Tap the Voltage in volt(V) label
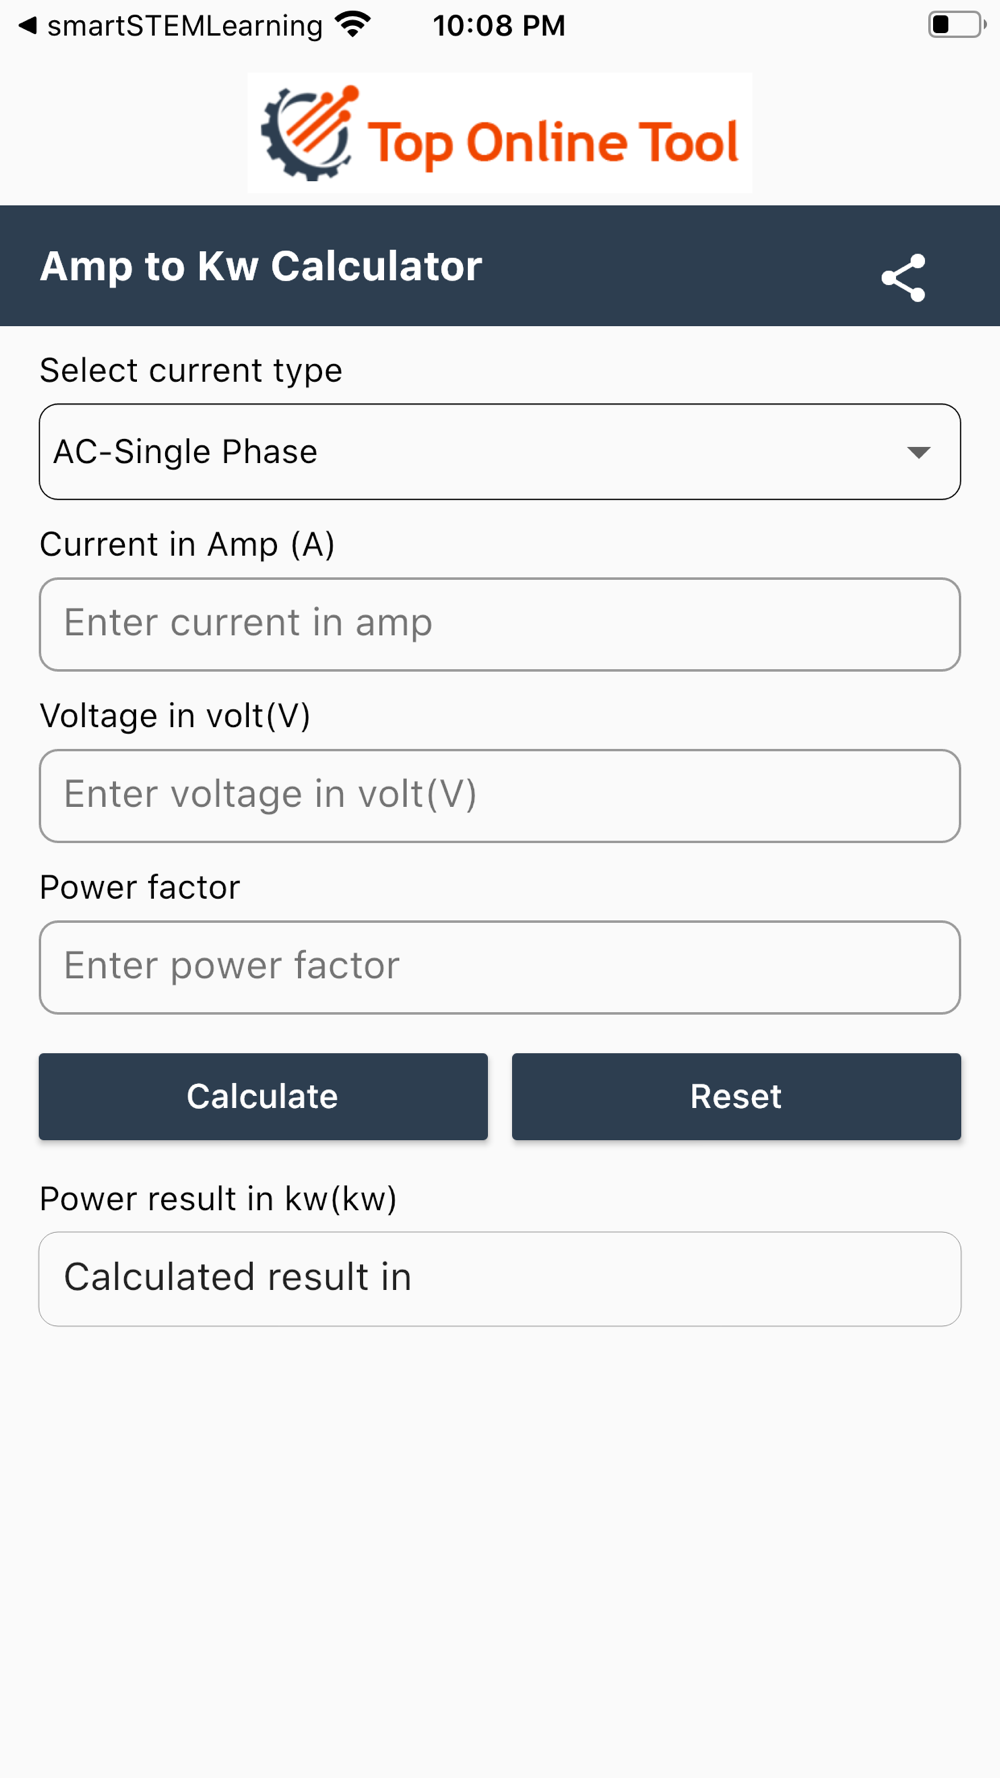1000x1778 pixels. pos(175,716)
